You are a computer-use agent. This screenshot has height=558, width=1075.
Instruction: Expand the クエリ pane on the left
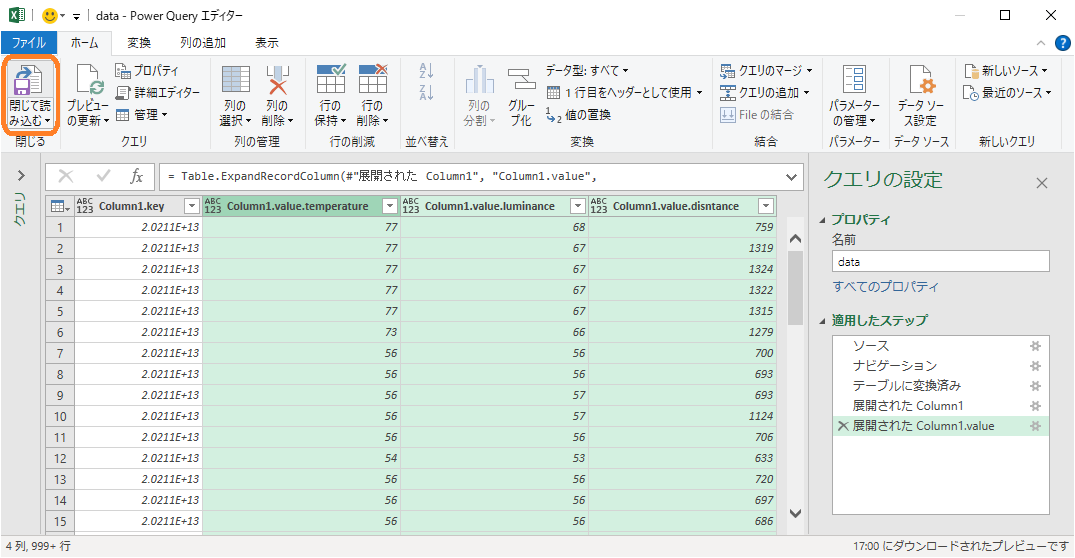point(20,176)
